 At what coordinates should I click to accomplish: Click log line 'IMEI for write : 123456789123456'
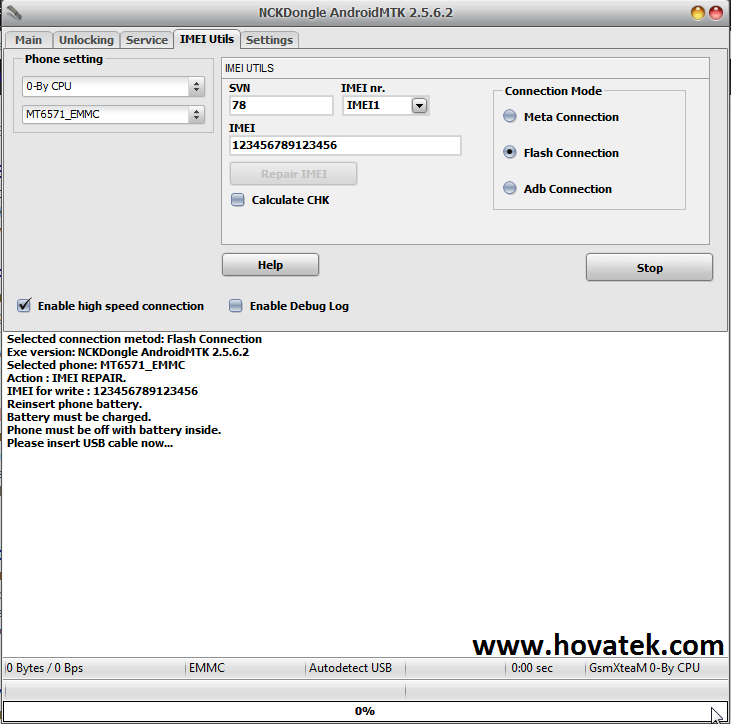(103, 391)
